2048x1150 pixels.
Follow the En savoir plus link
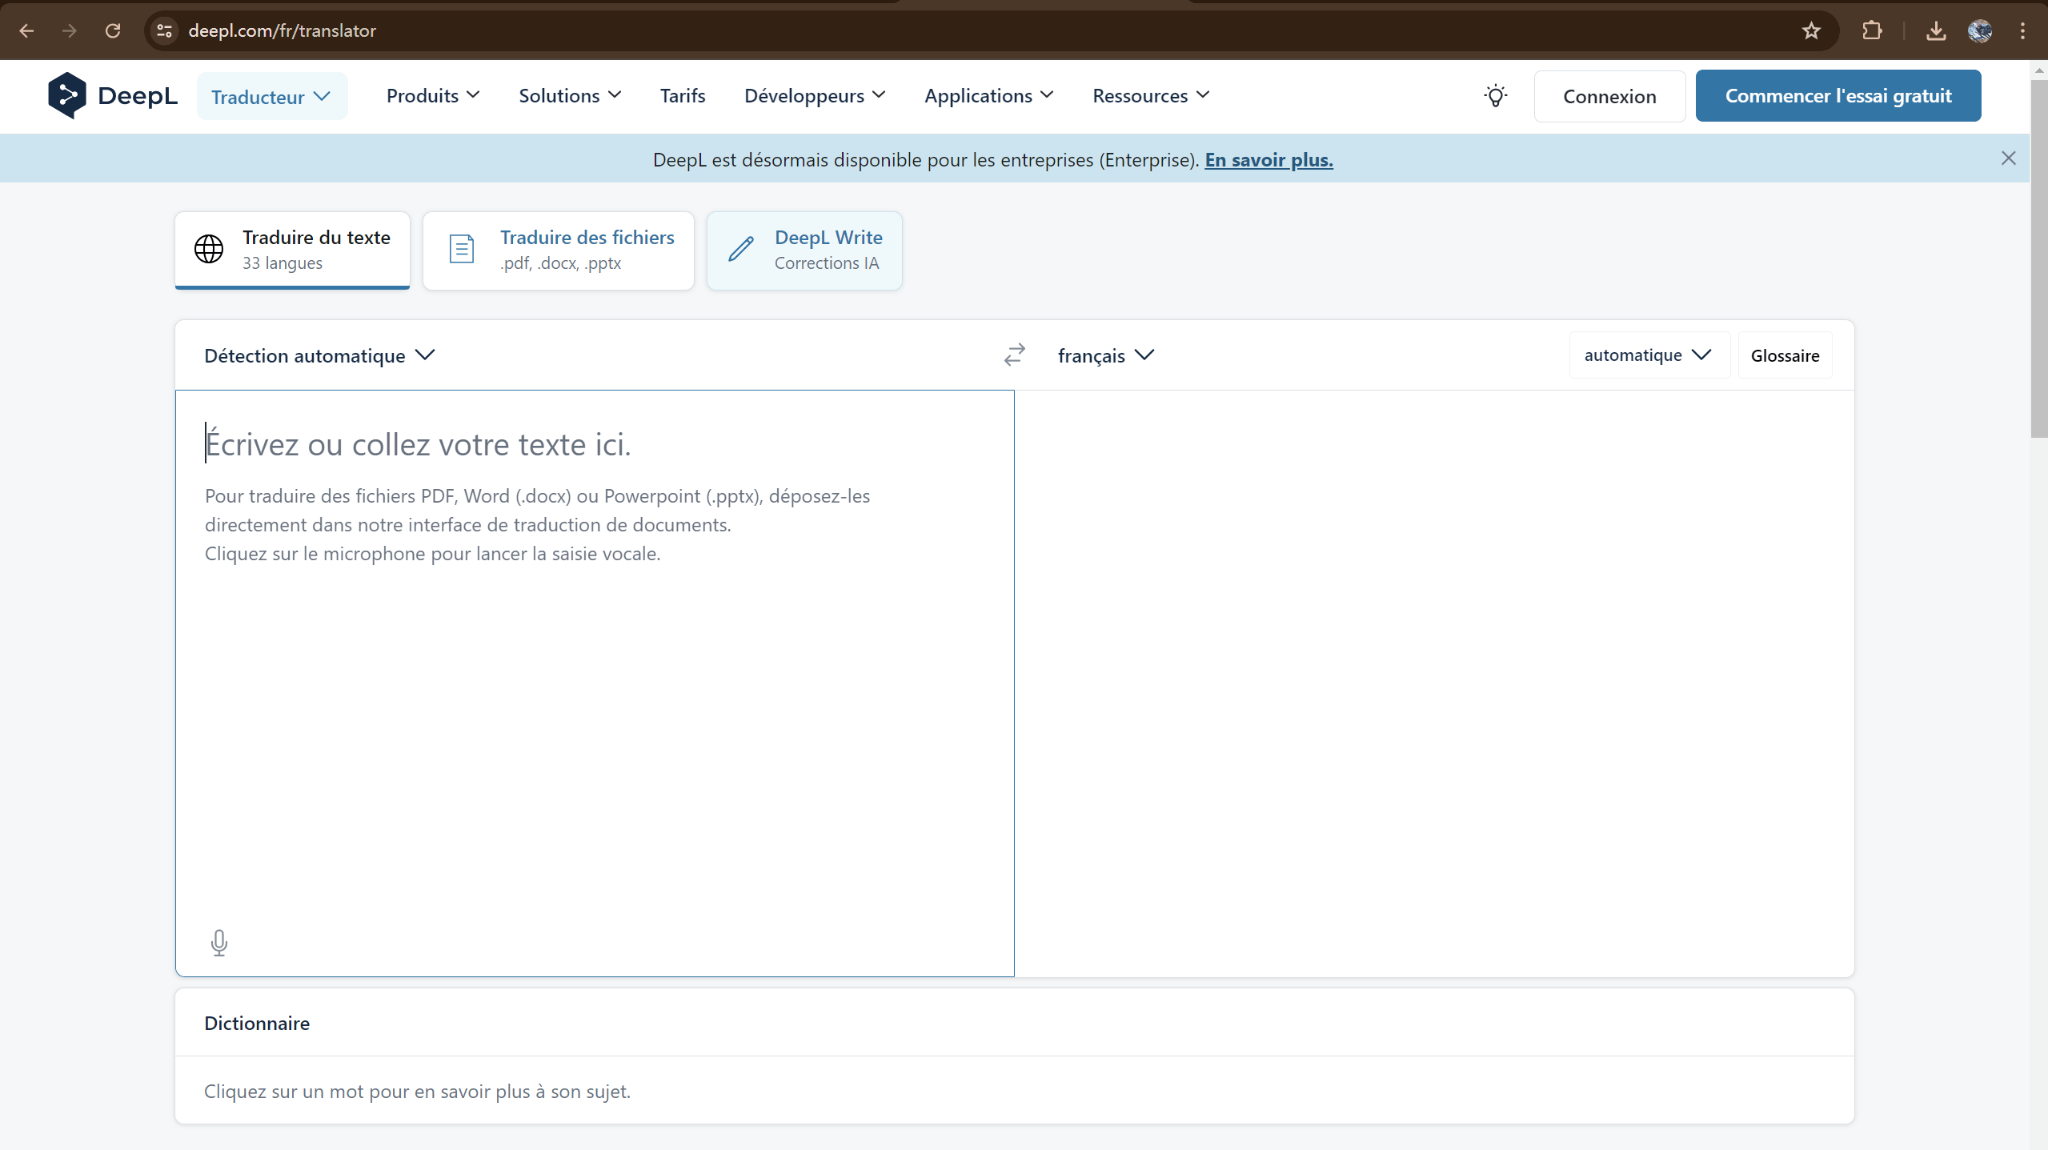click(1268, 160)
